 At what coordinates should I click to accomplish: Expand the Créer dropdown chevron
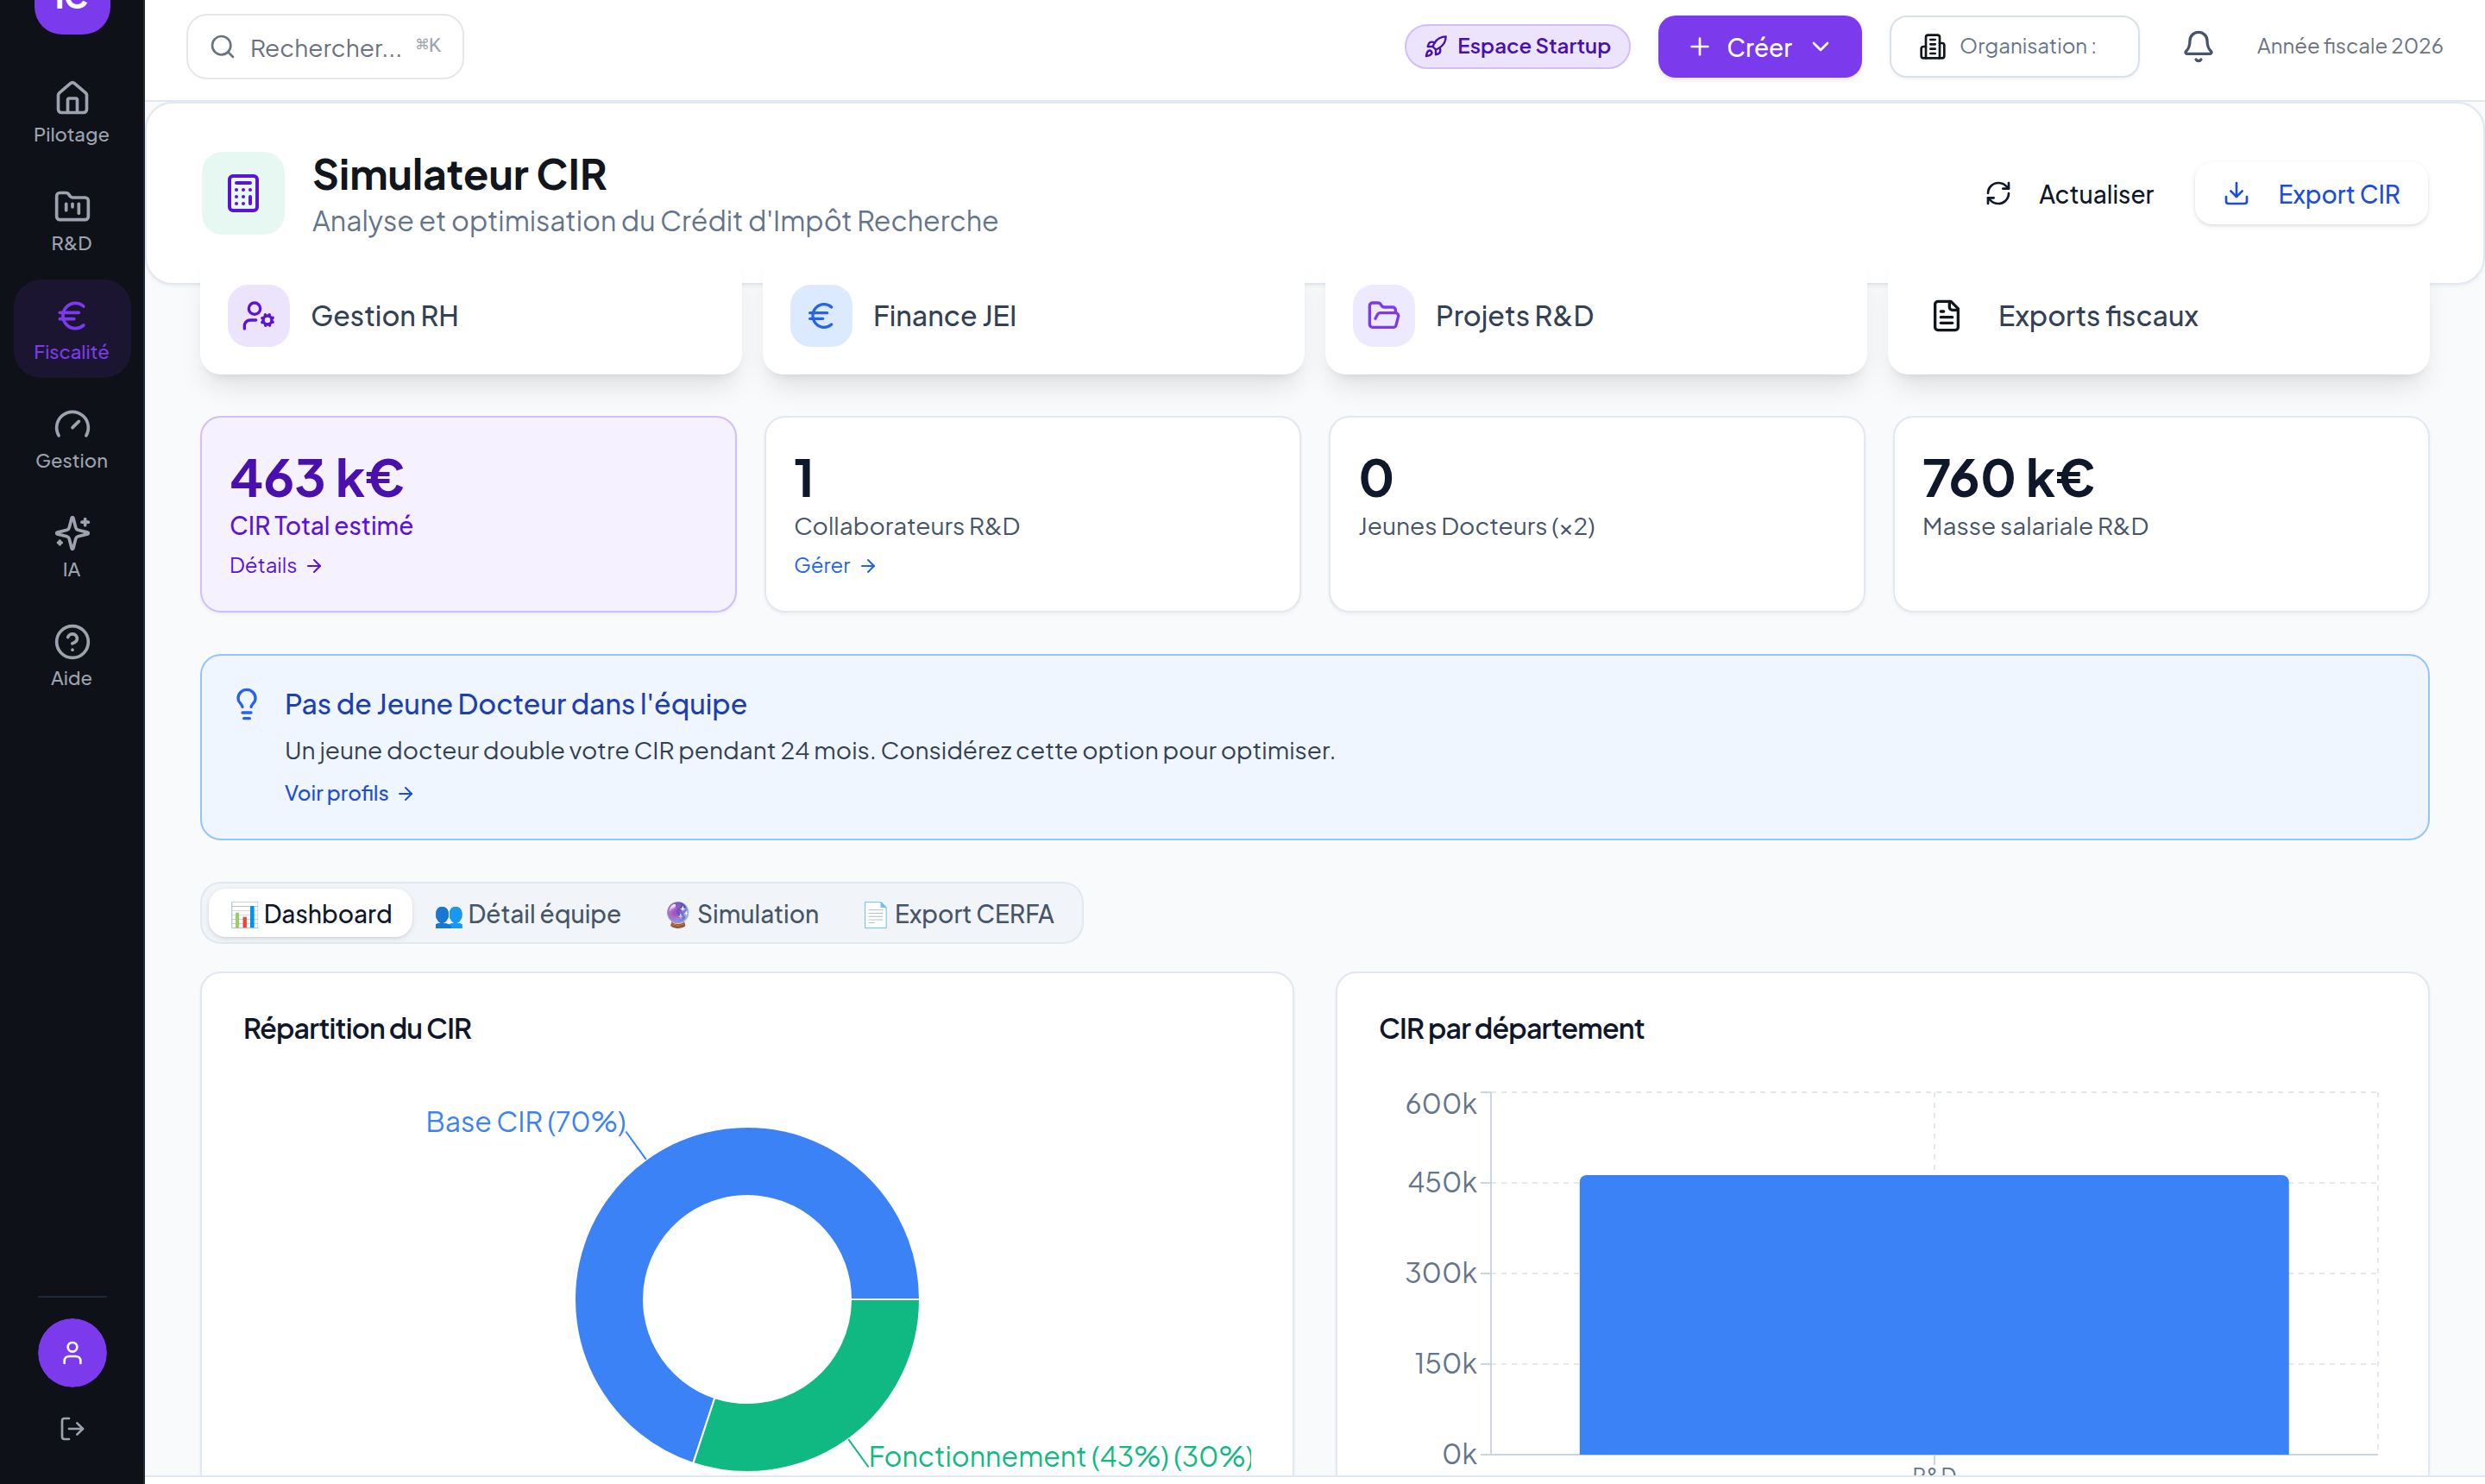click(x=1821, y=47)
